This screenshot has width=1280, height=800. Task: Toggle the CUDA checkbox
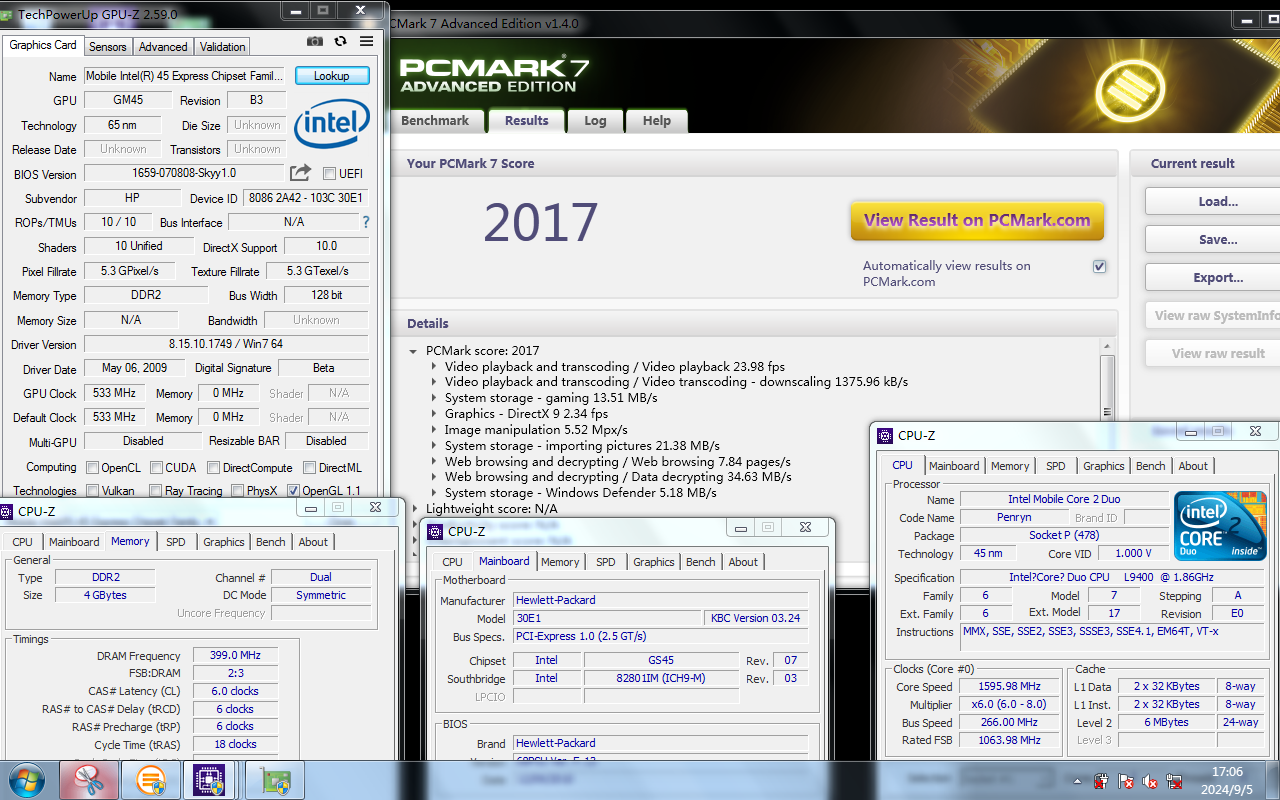(157, 467)
